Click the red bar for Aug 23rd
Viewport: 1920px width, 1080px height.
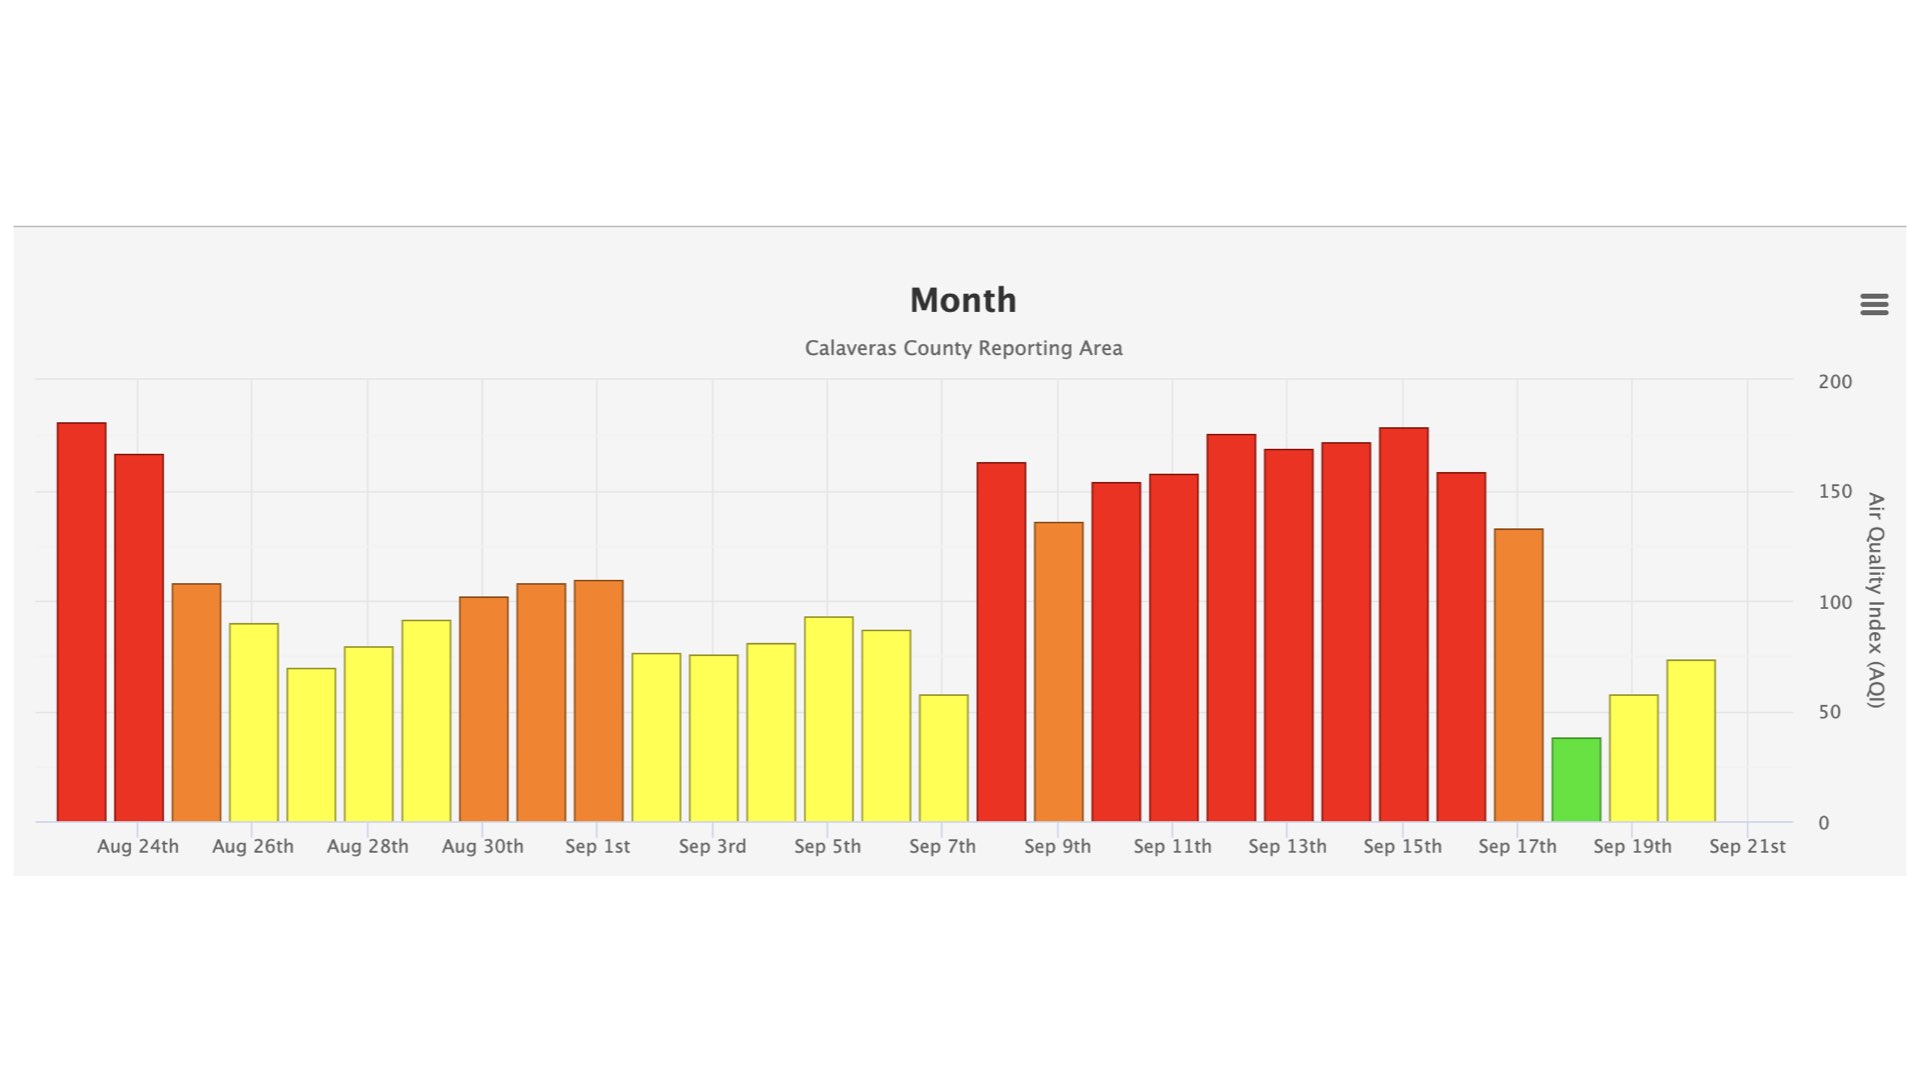point(81,622)
